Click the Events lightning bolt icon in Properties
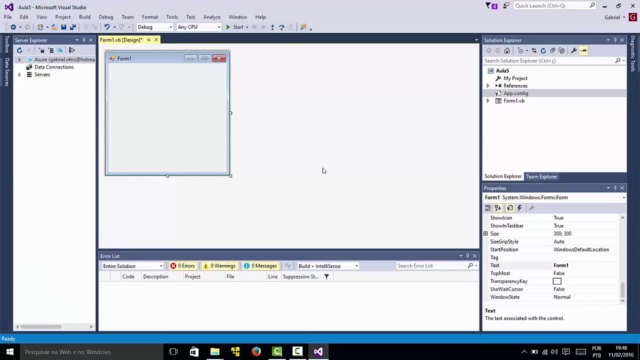 (520, 208)
